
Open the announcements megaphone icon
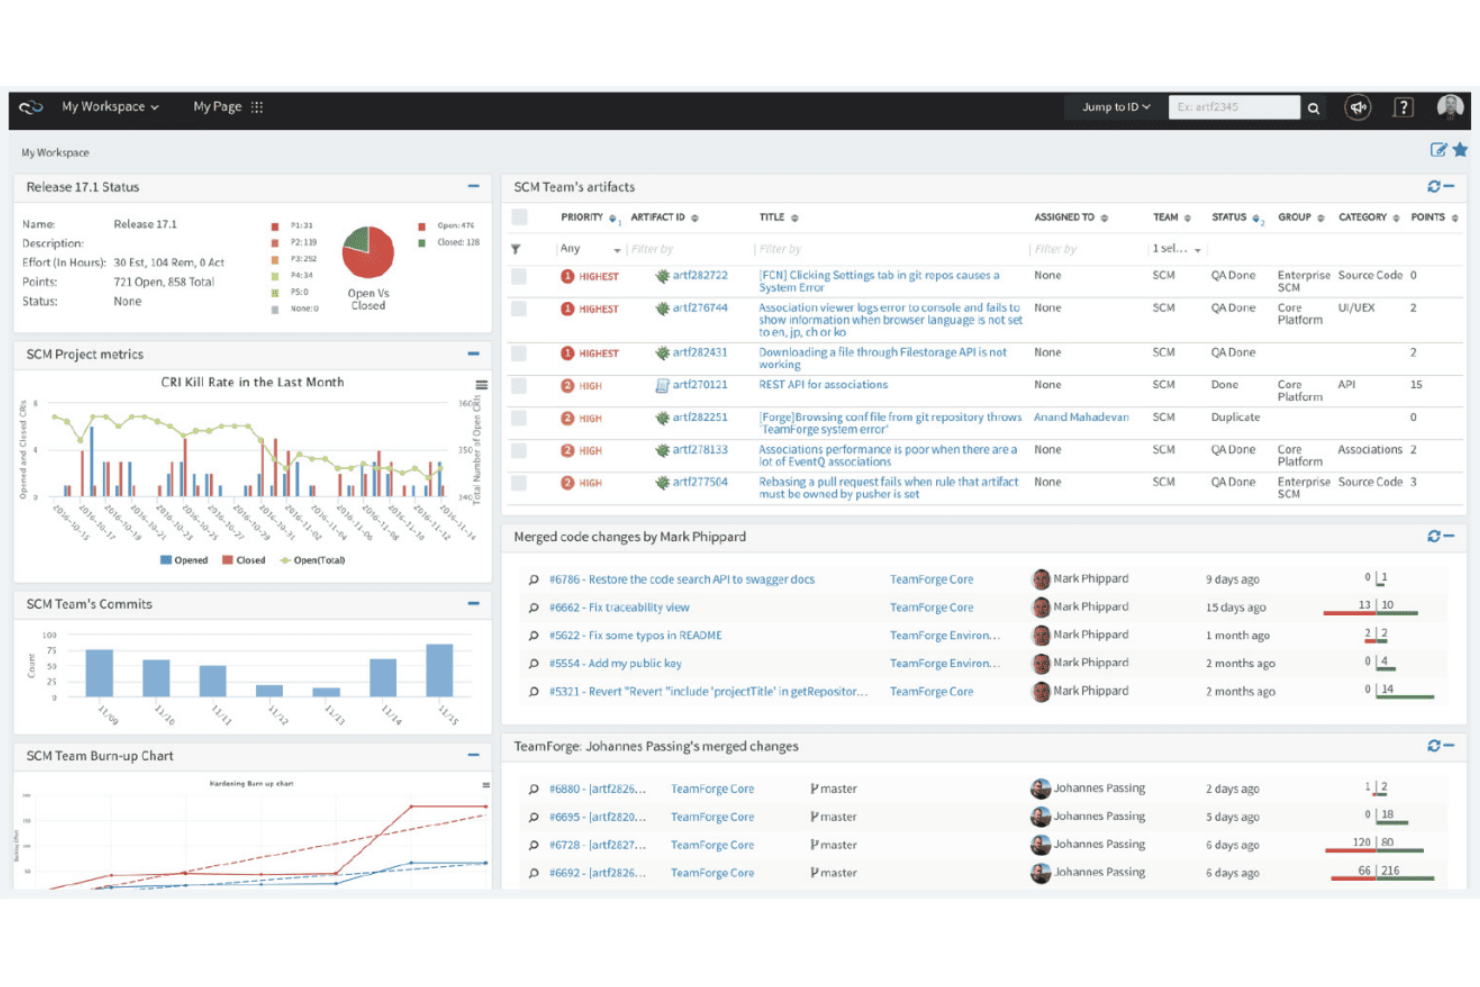pyautogui.click(x=1357, y=107)
